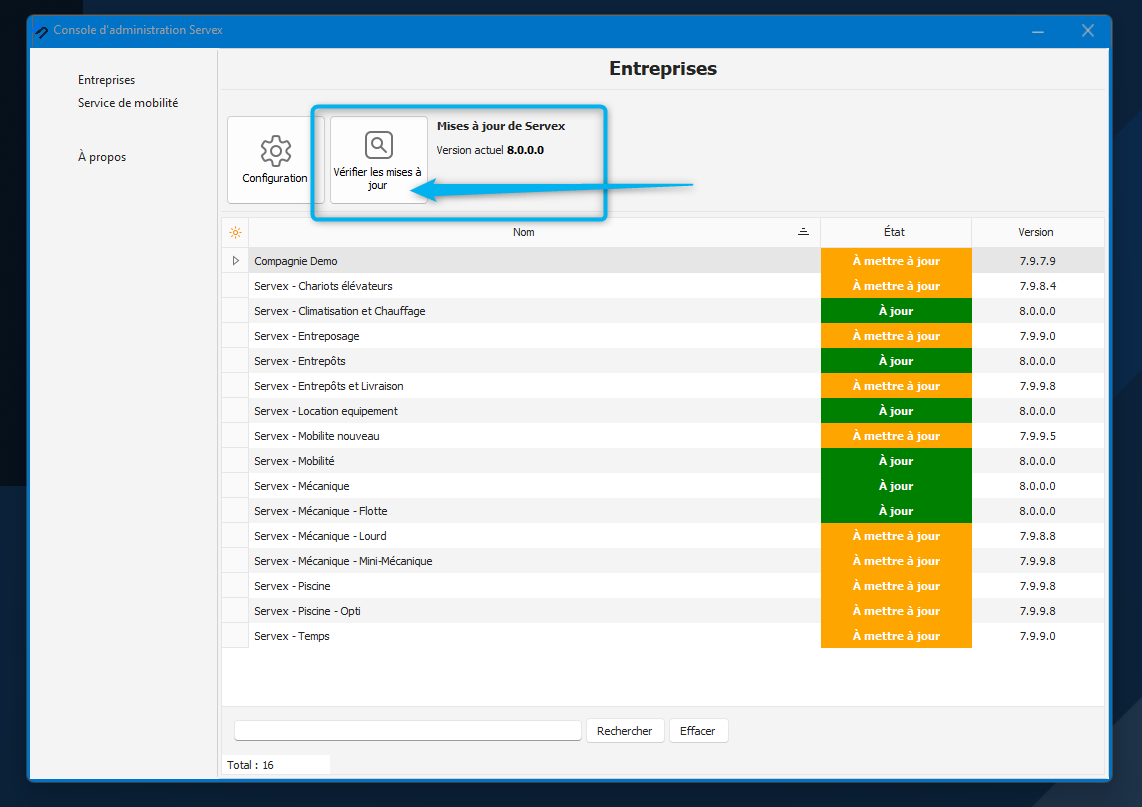Open the Configuration gear button
Viewport: 1142px width, 807px height.
tap(275, 160)
